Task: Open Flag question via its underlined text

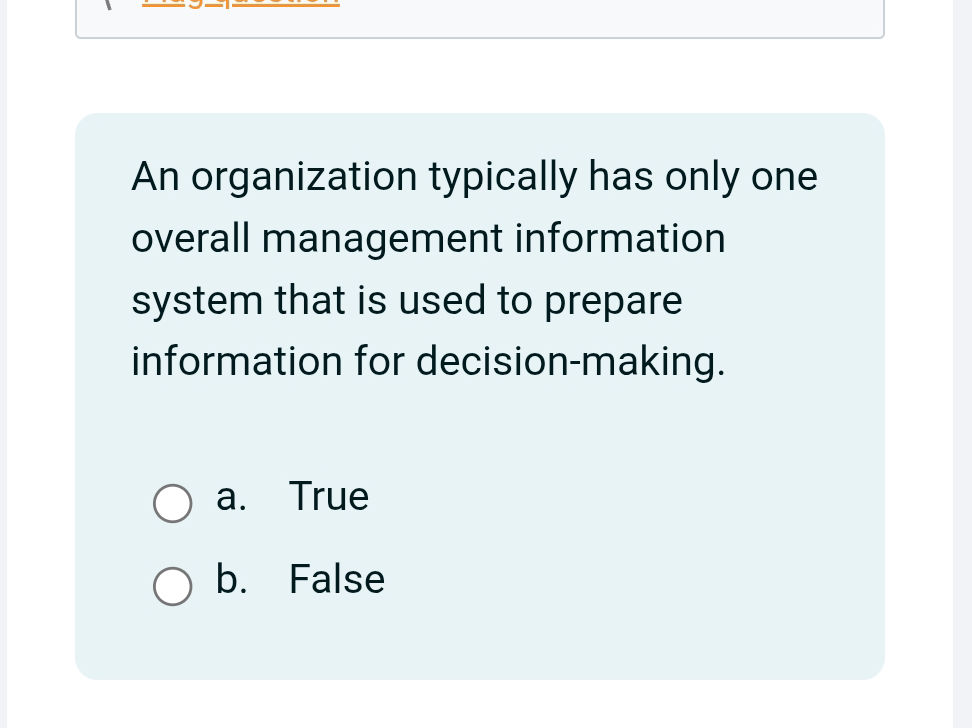Action: [240, 3]
